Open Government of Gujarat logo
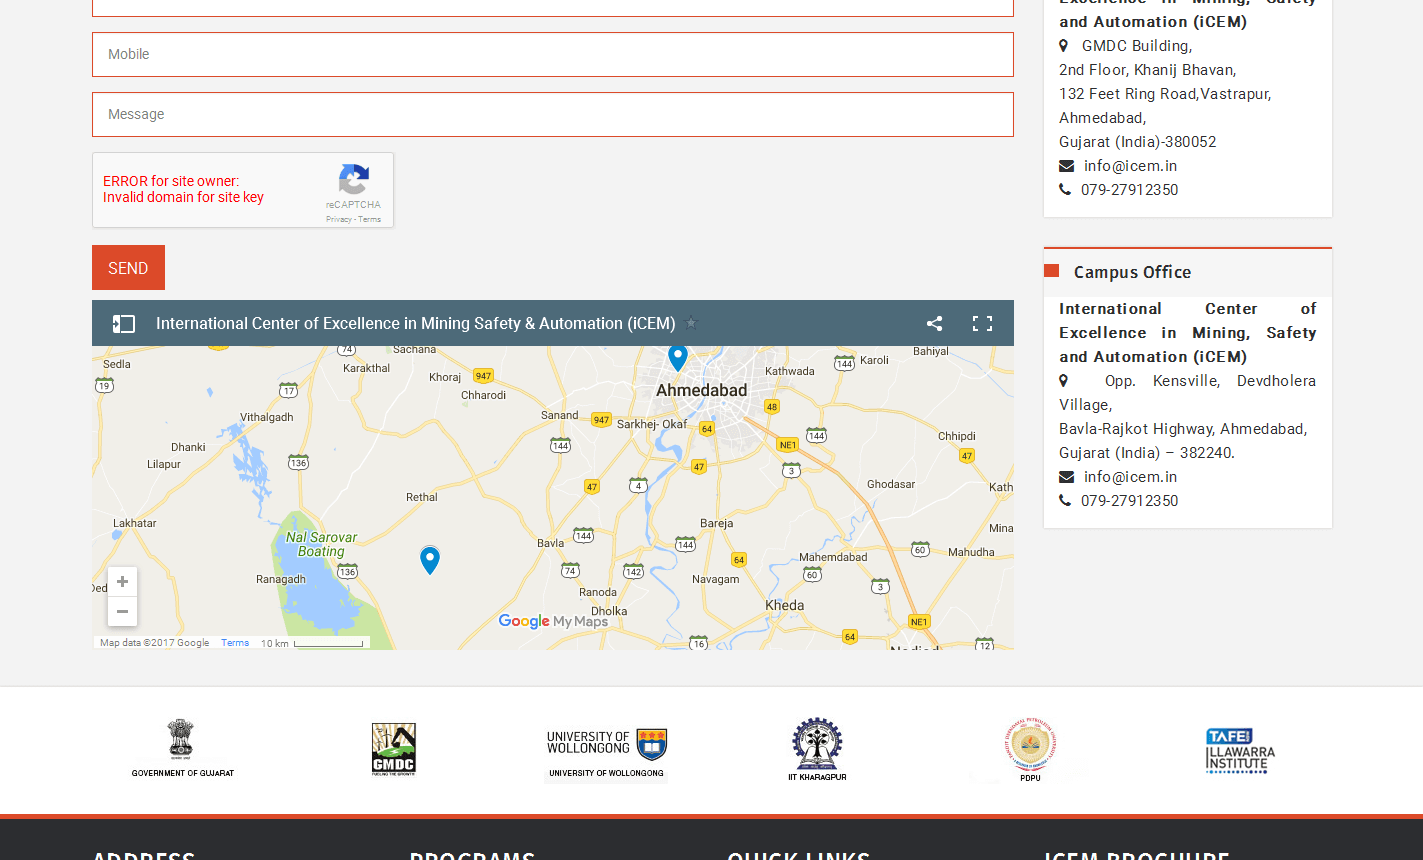The image size is (1423, 860). coord(183,748)
